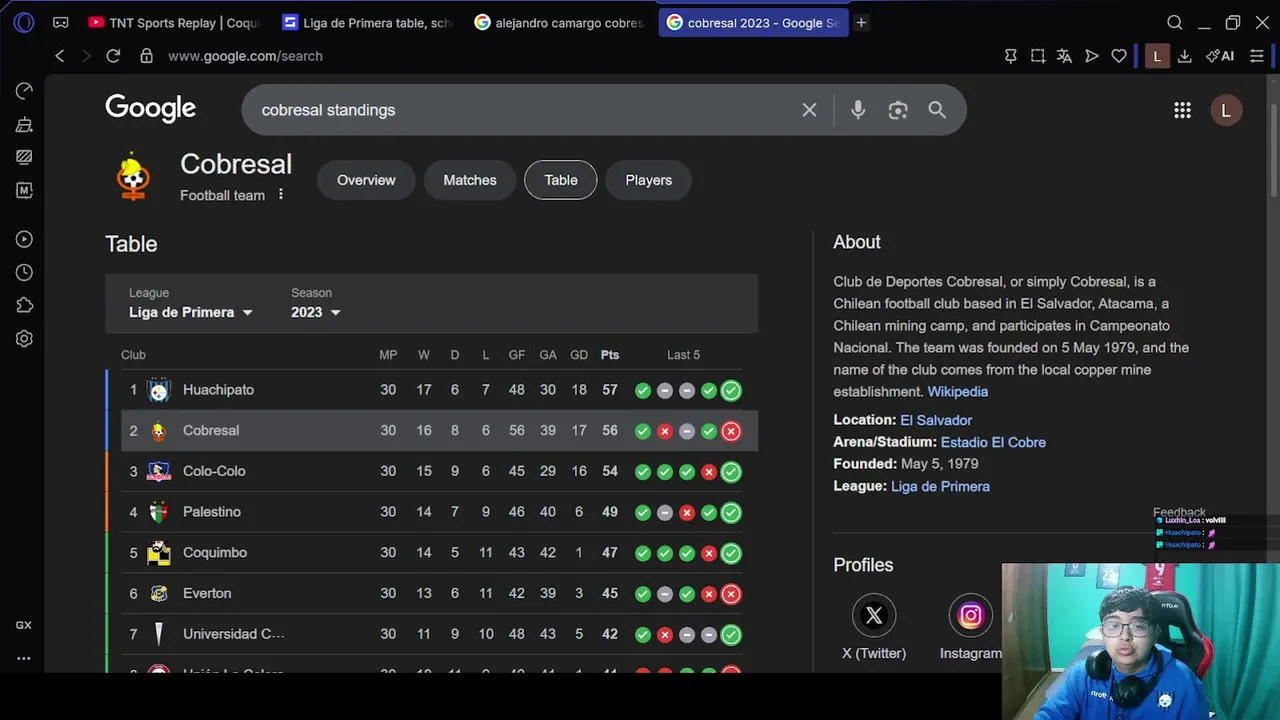Open Estadio El Cobre link

pyautogui.click(x=993, y=442)
